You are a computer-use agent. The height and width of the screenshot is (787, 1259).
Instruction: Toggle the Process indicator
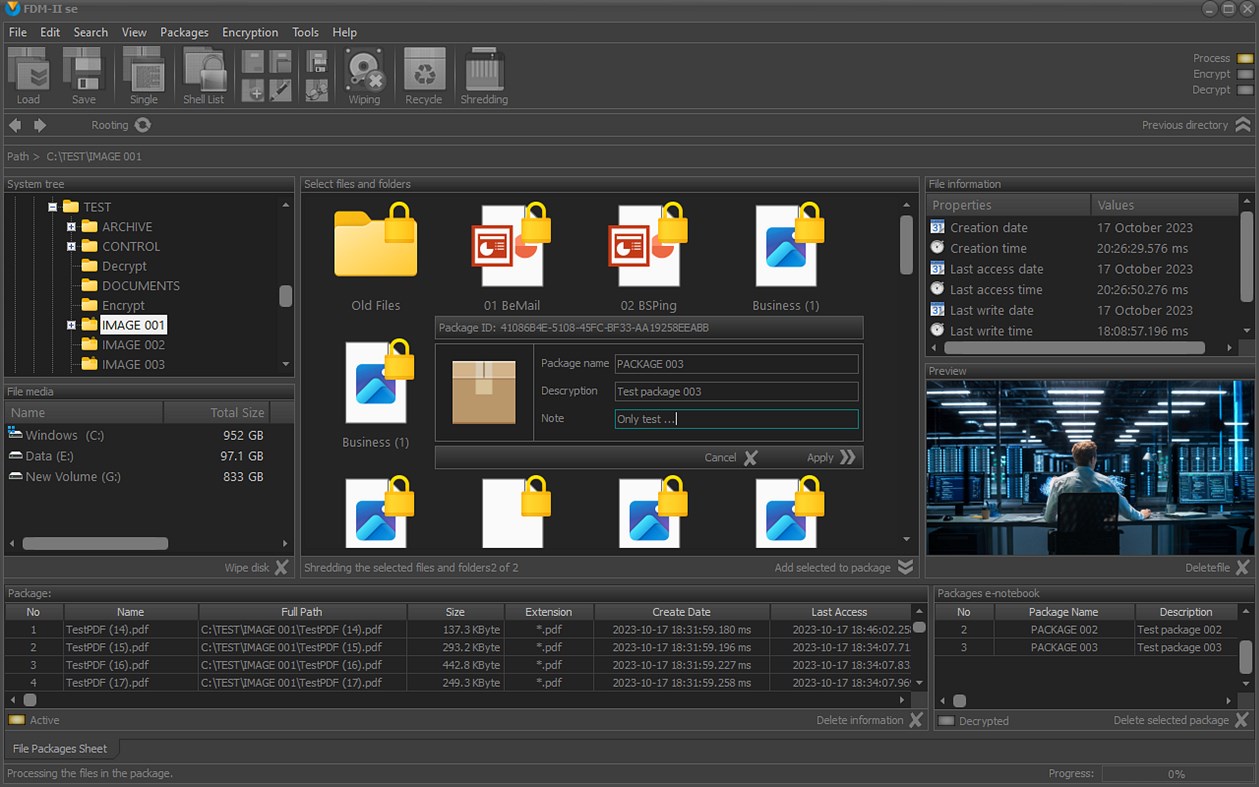pos(1245,58)
